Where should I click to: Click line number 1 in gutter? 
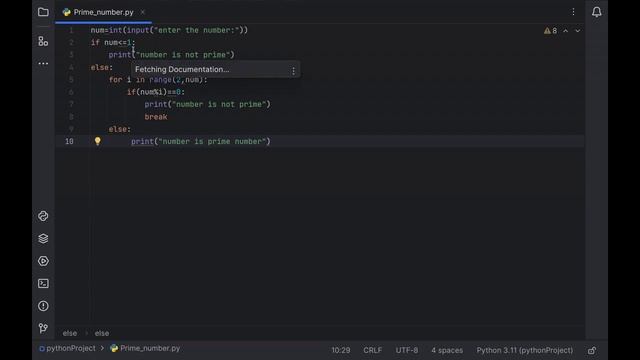click(71, 30)
